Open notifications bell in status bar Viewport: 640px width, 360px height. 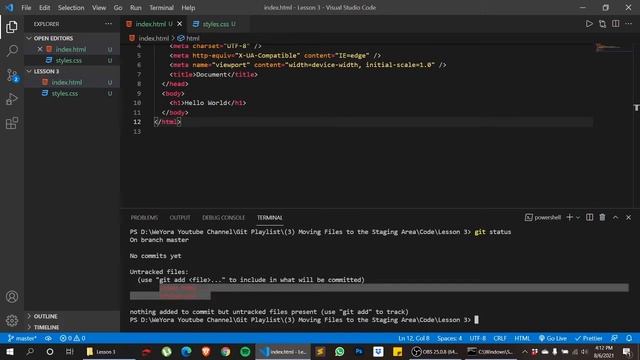[629, 338]
